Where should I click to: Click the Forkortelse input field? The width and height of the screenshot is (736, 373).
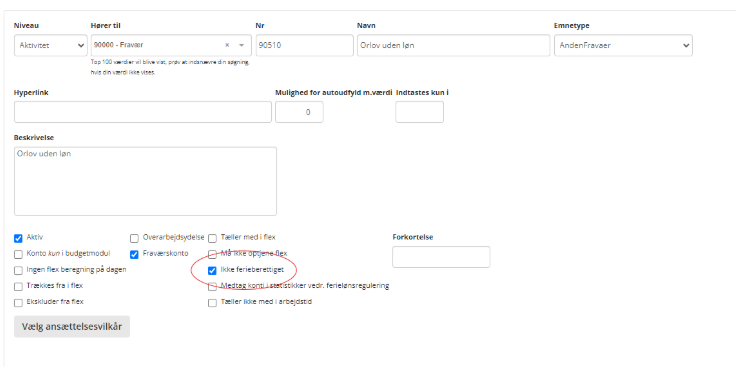[441, 257]
